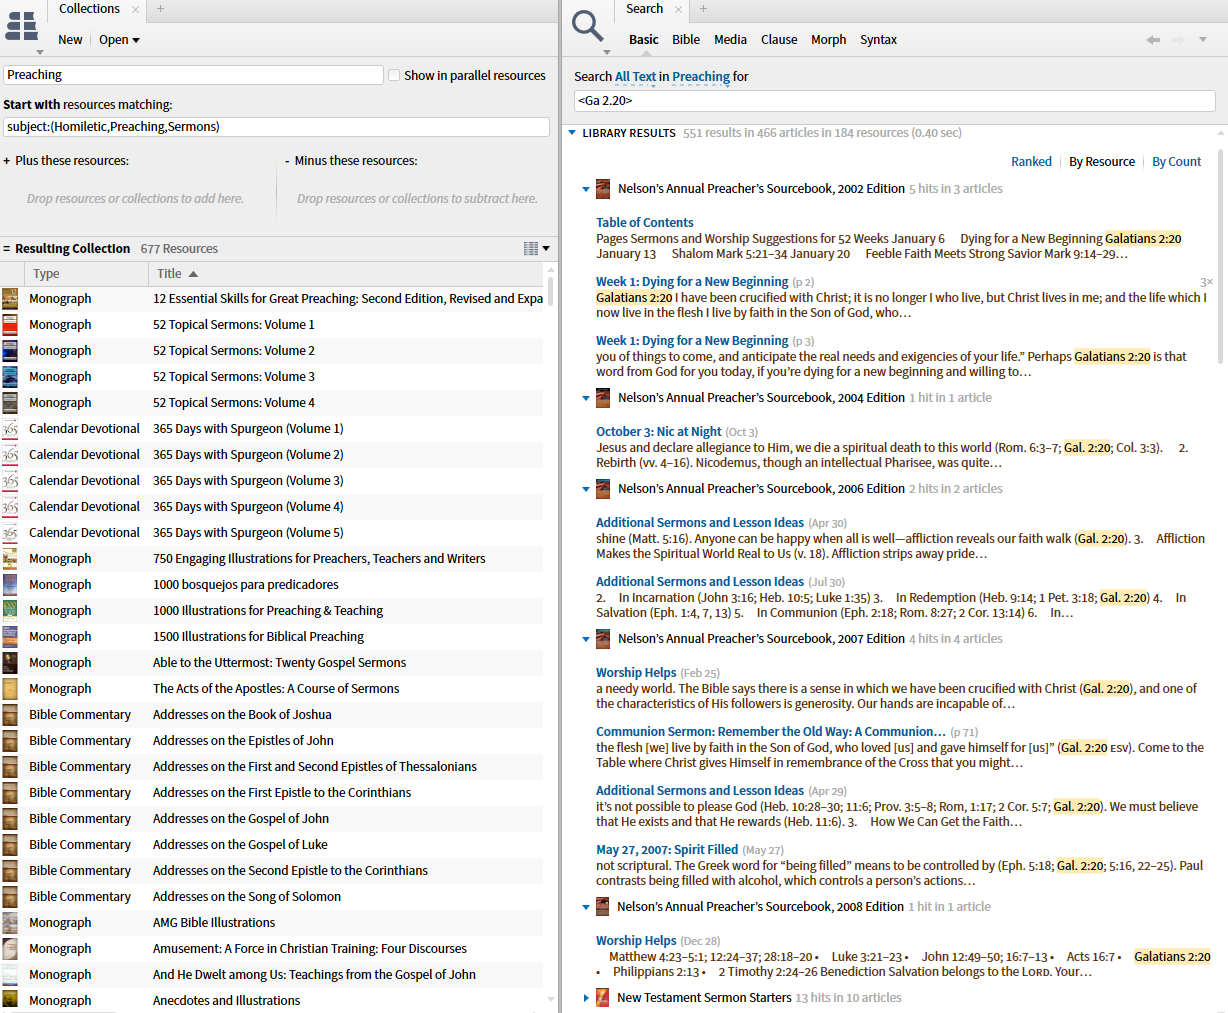This screenshot has height=1013, width=1228.
Task: Sort collection by Type column header
Action: point(86,274)
